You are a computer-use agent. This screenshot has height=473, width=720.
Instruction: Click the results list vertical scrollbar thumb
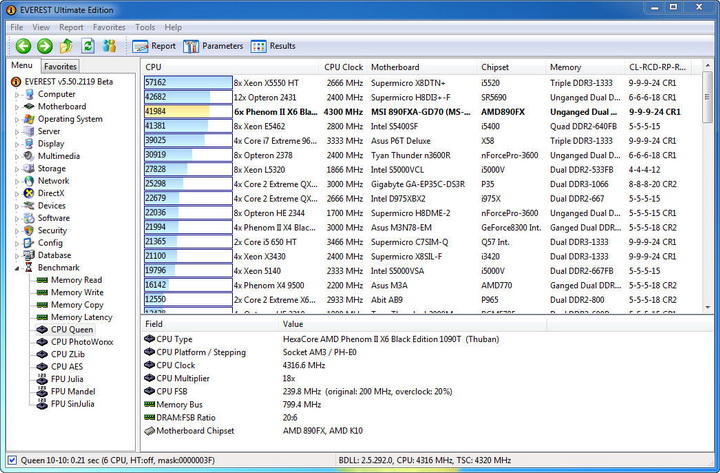(708, 96)
